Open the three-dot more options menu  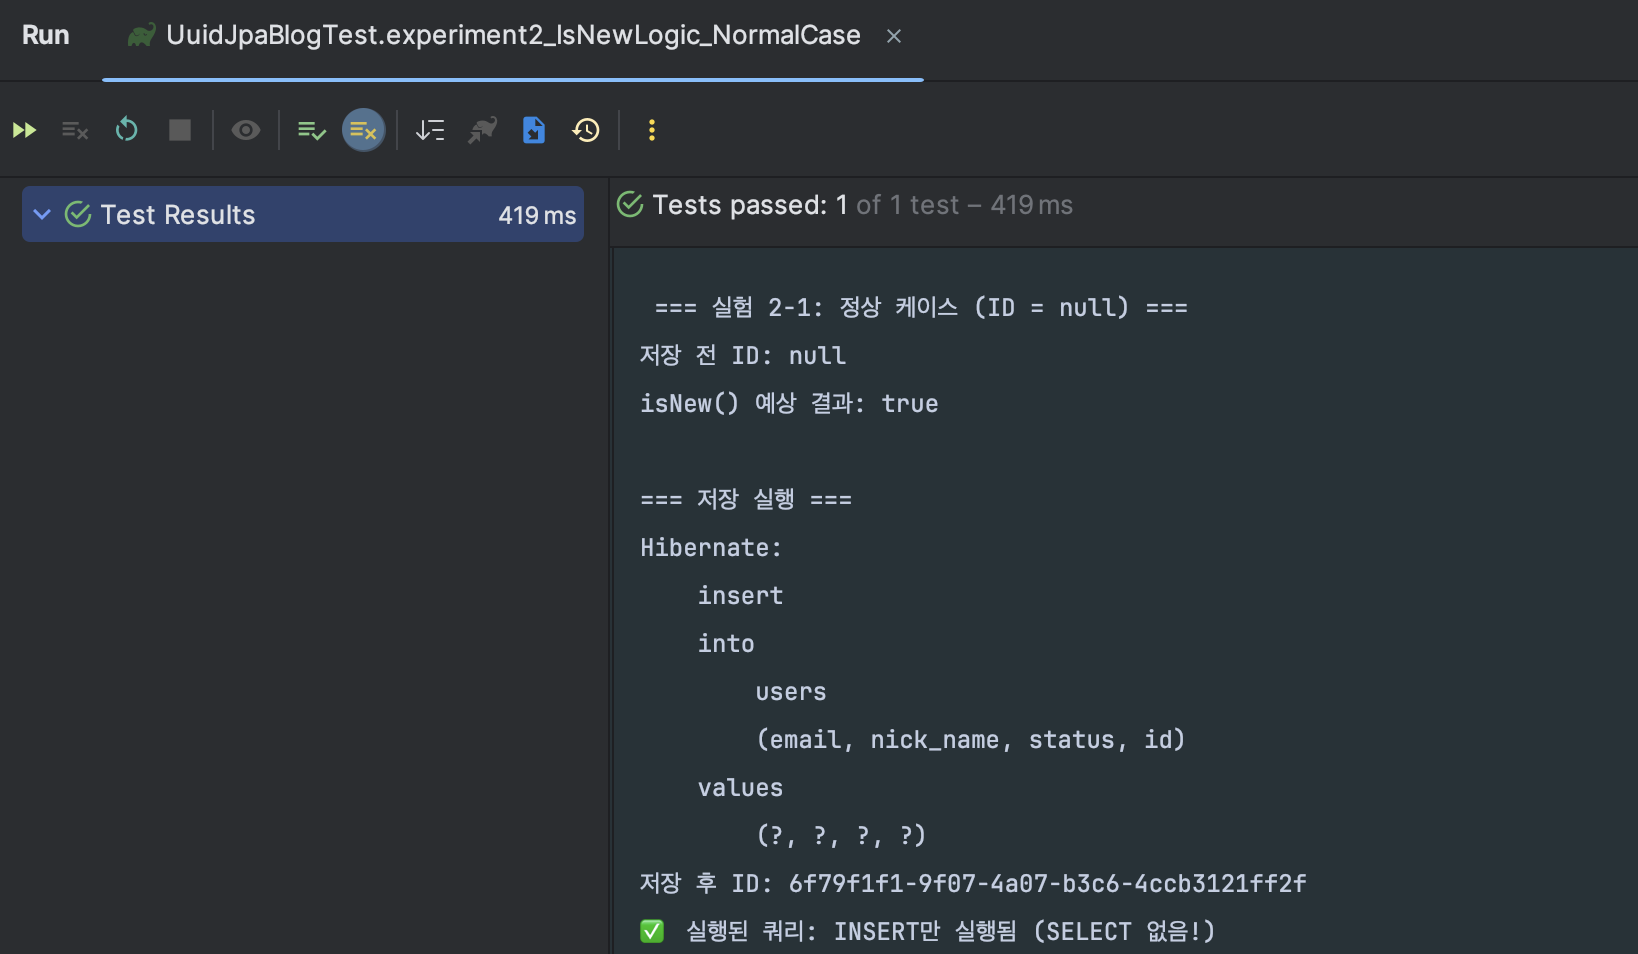coord(652,130)
